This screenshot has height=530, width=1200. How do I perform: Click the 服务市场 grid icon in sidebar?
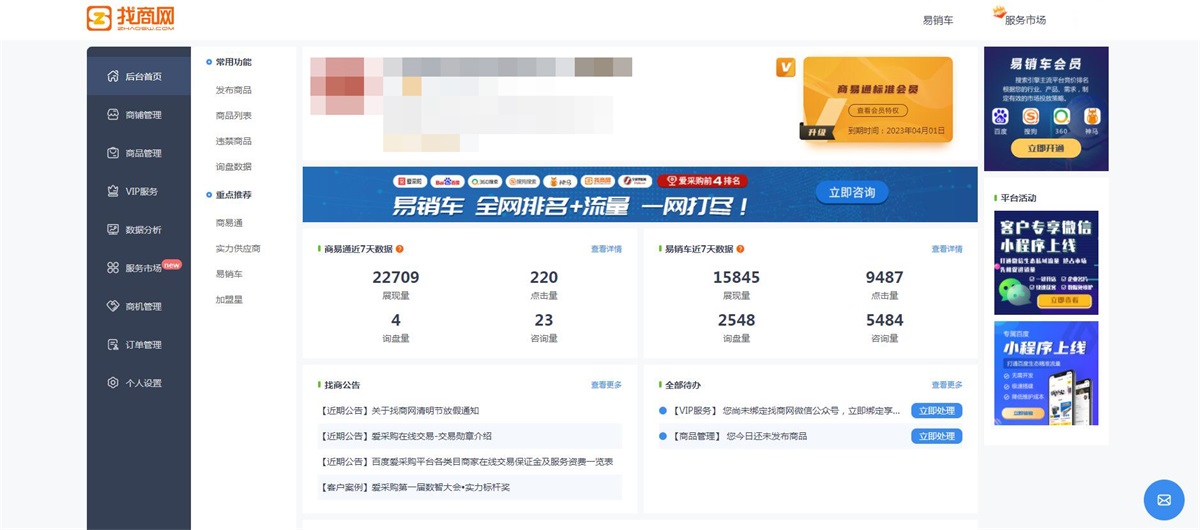pos(113,268)
